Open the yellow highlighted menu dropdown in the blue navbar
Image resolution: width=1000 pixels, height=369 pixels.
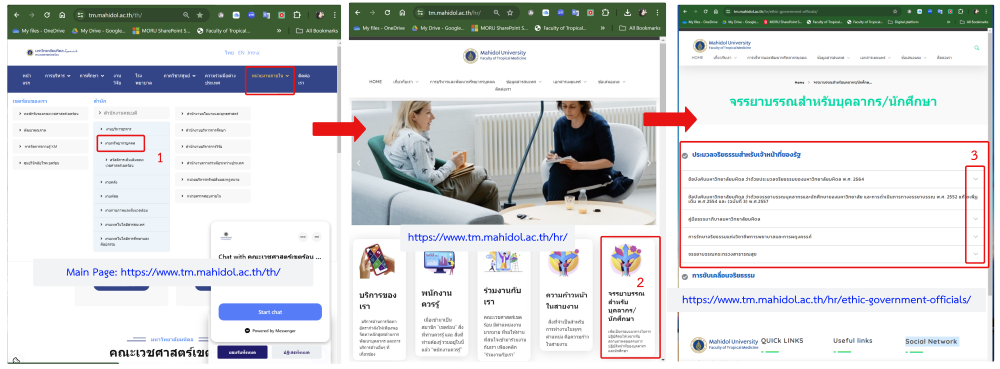tap(270, 76)
